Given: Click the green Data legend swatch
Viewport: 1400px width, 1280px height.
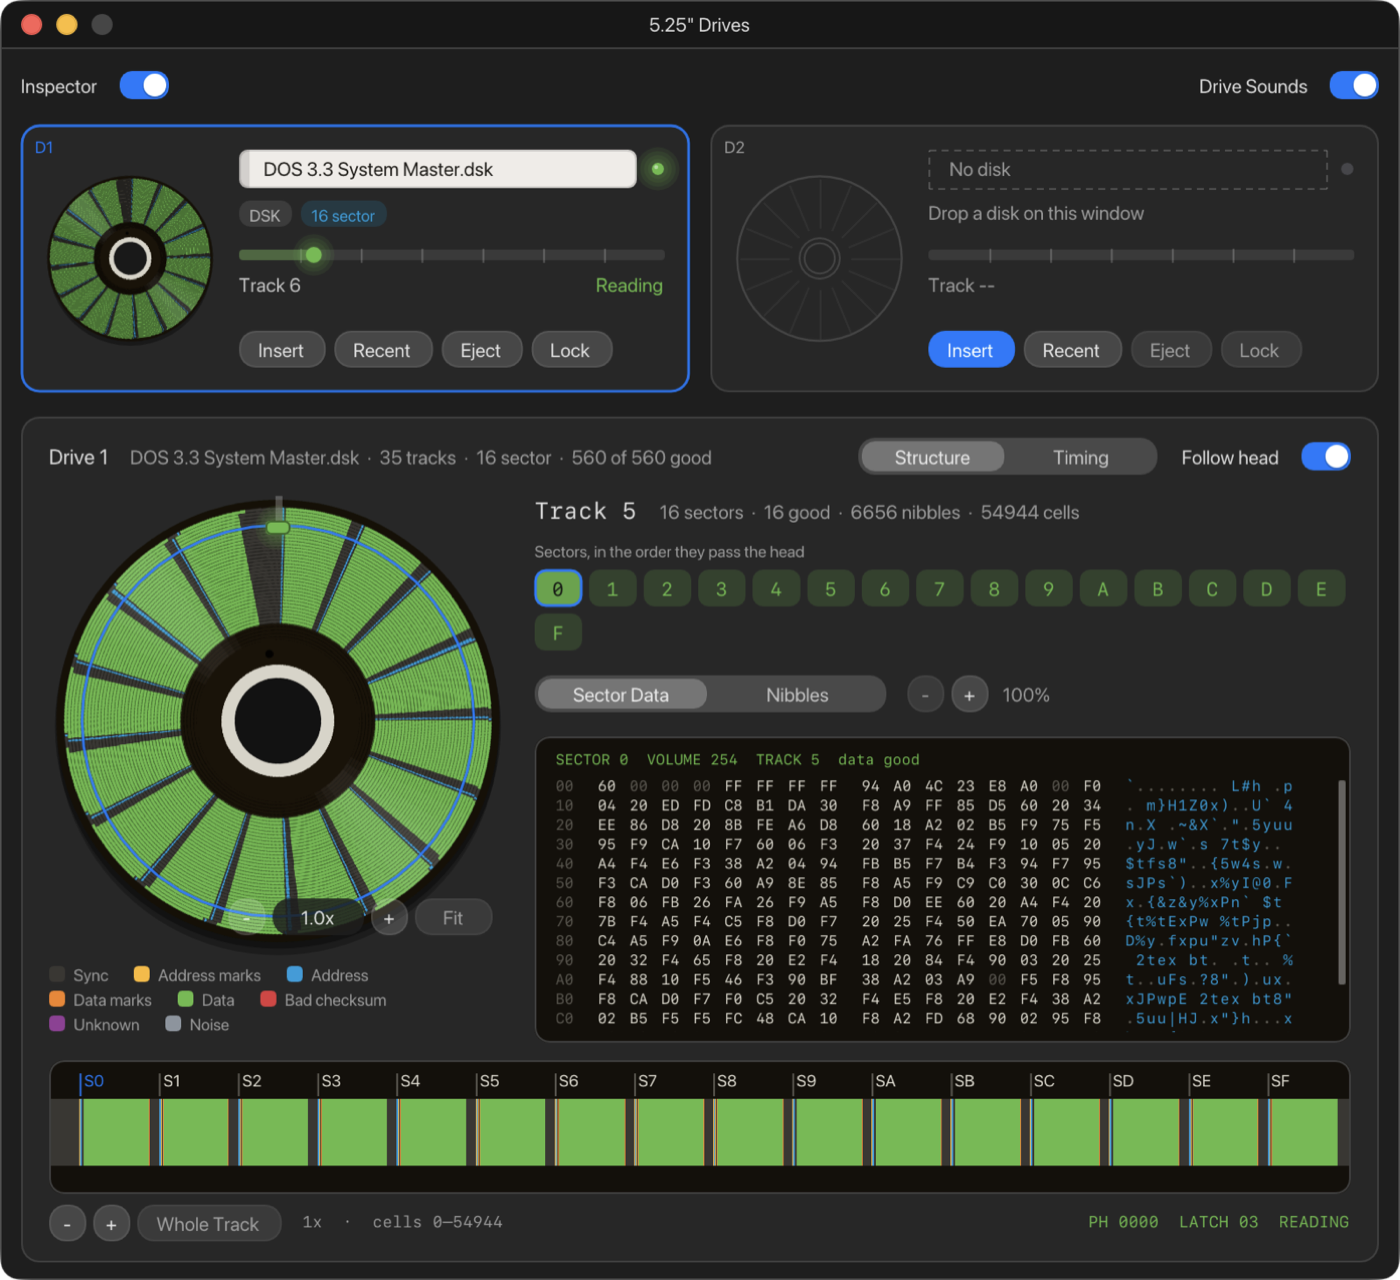Looking at the screenshot, I should pos(185,999).
